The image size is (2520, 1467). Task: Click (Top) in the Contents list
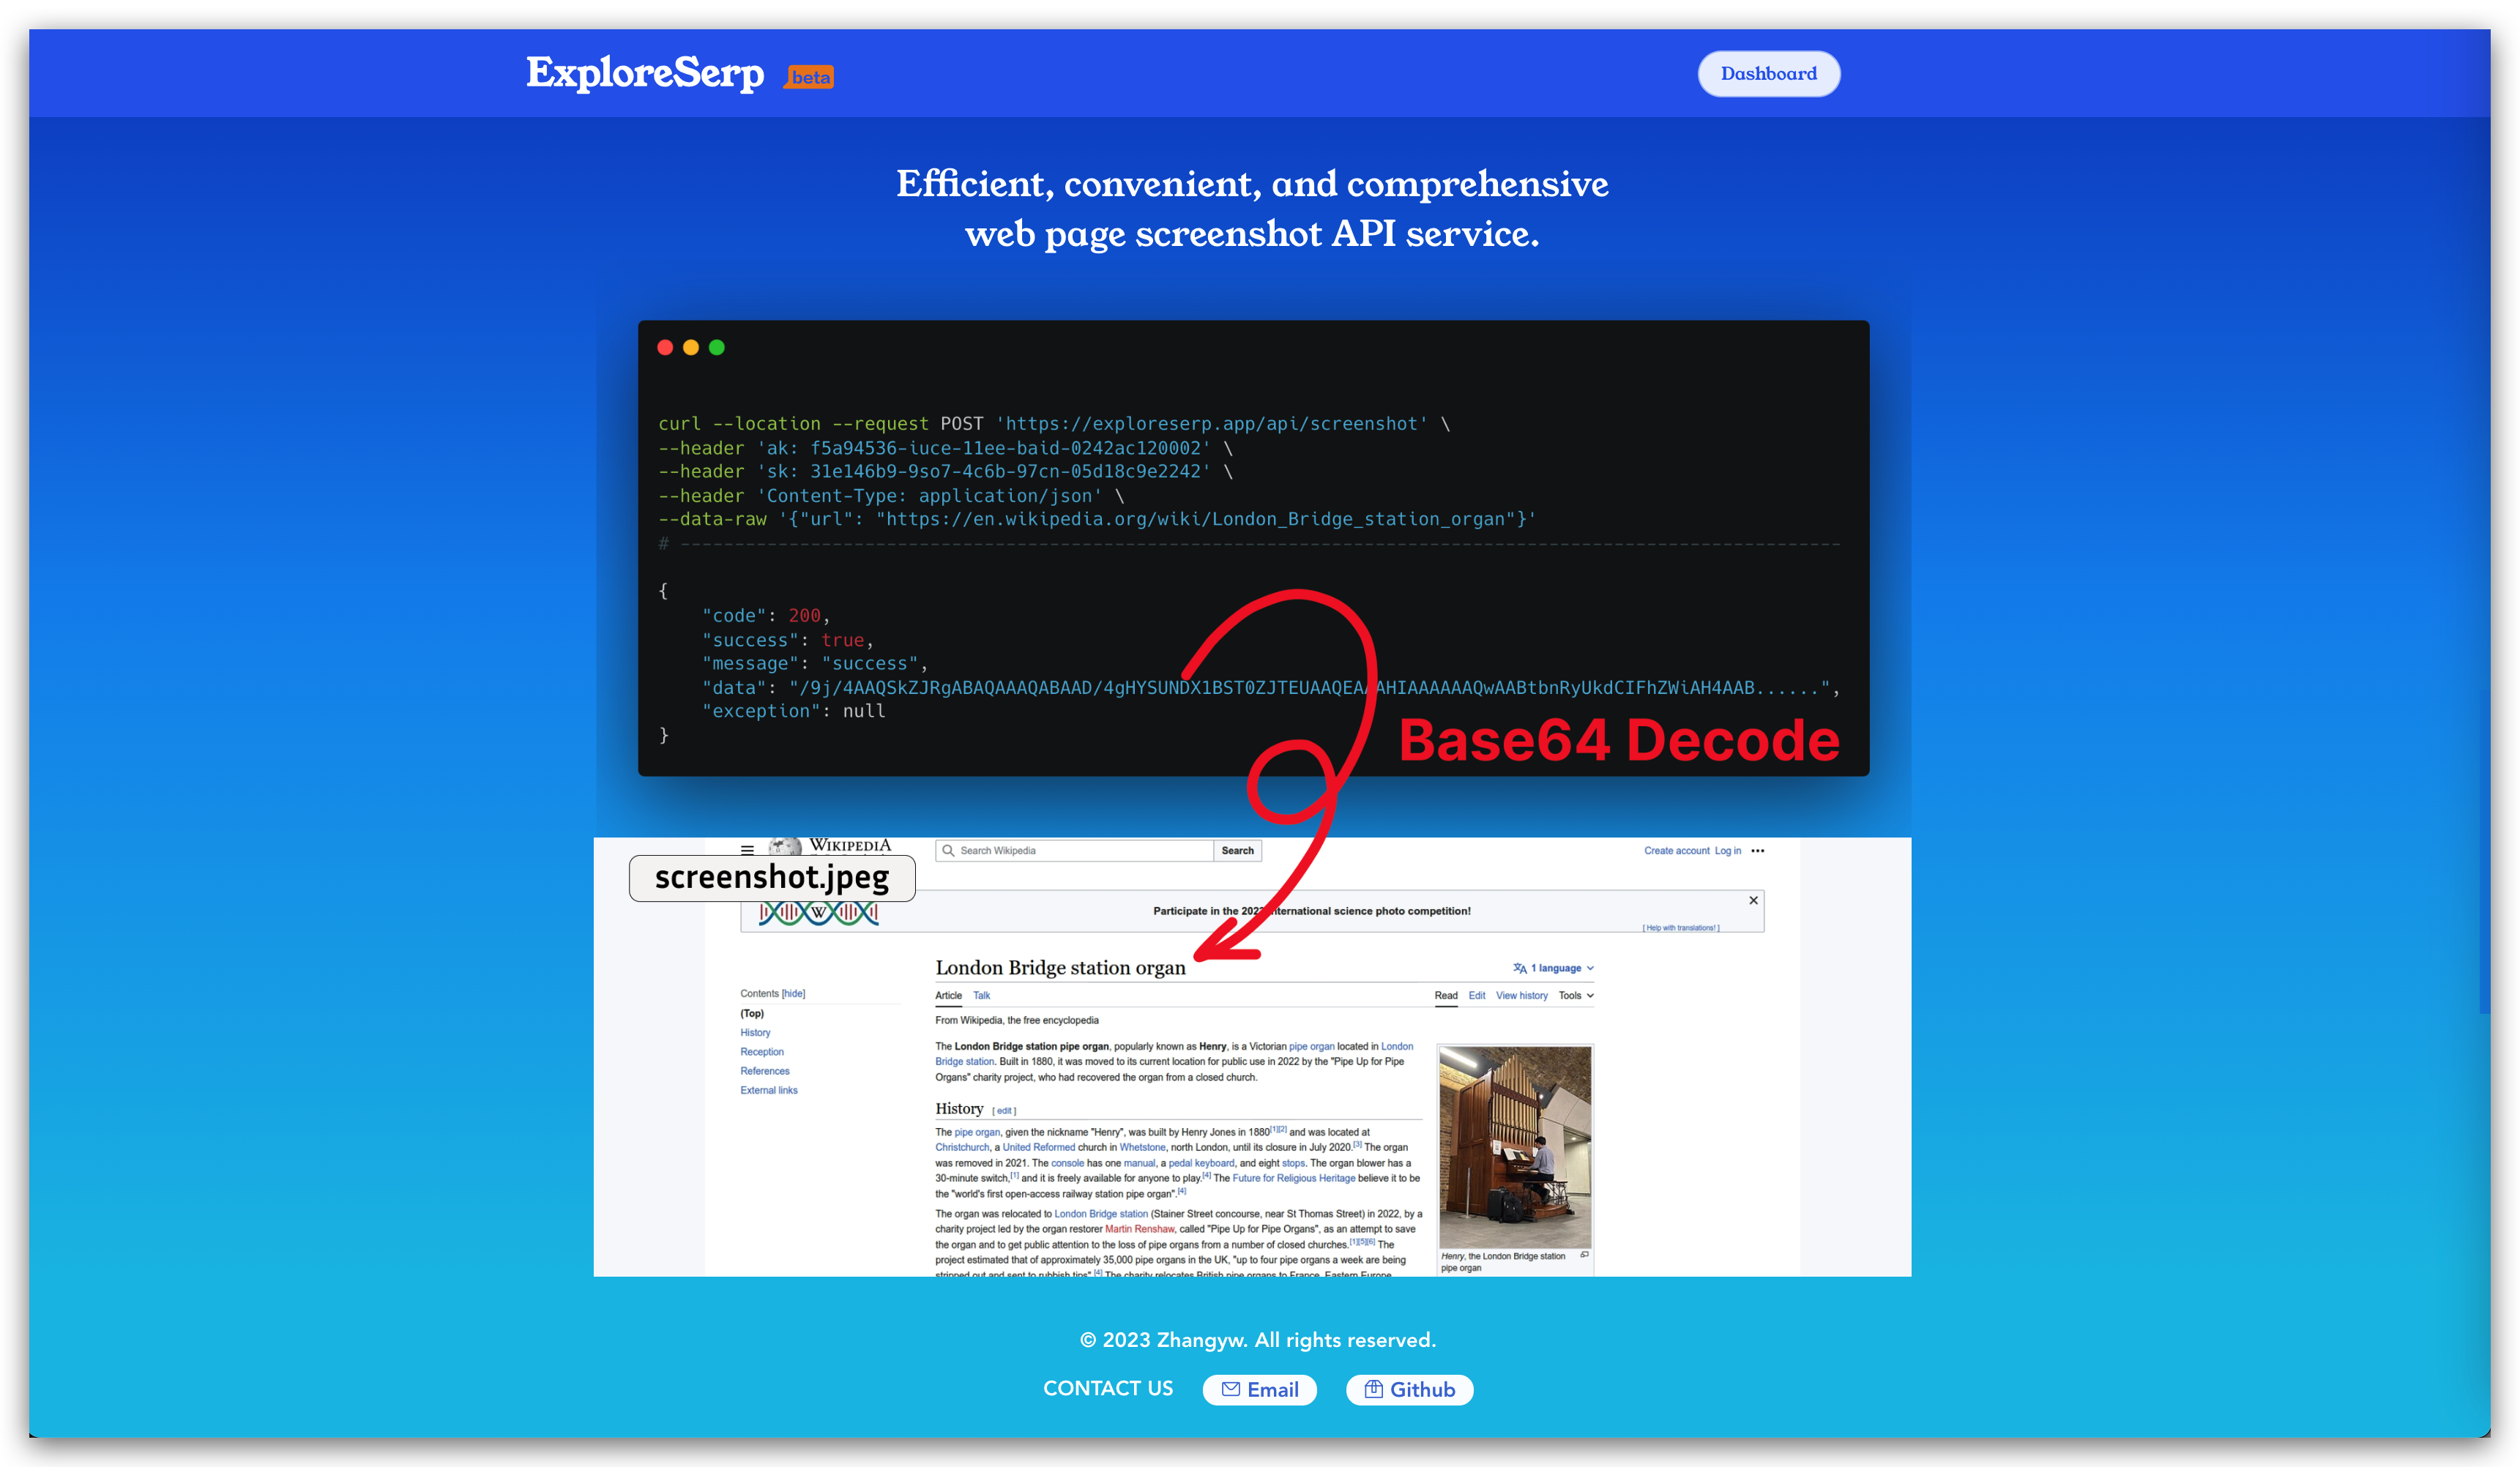coord(752,1014)
